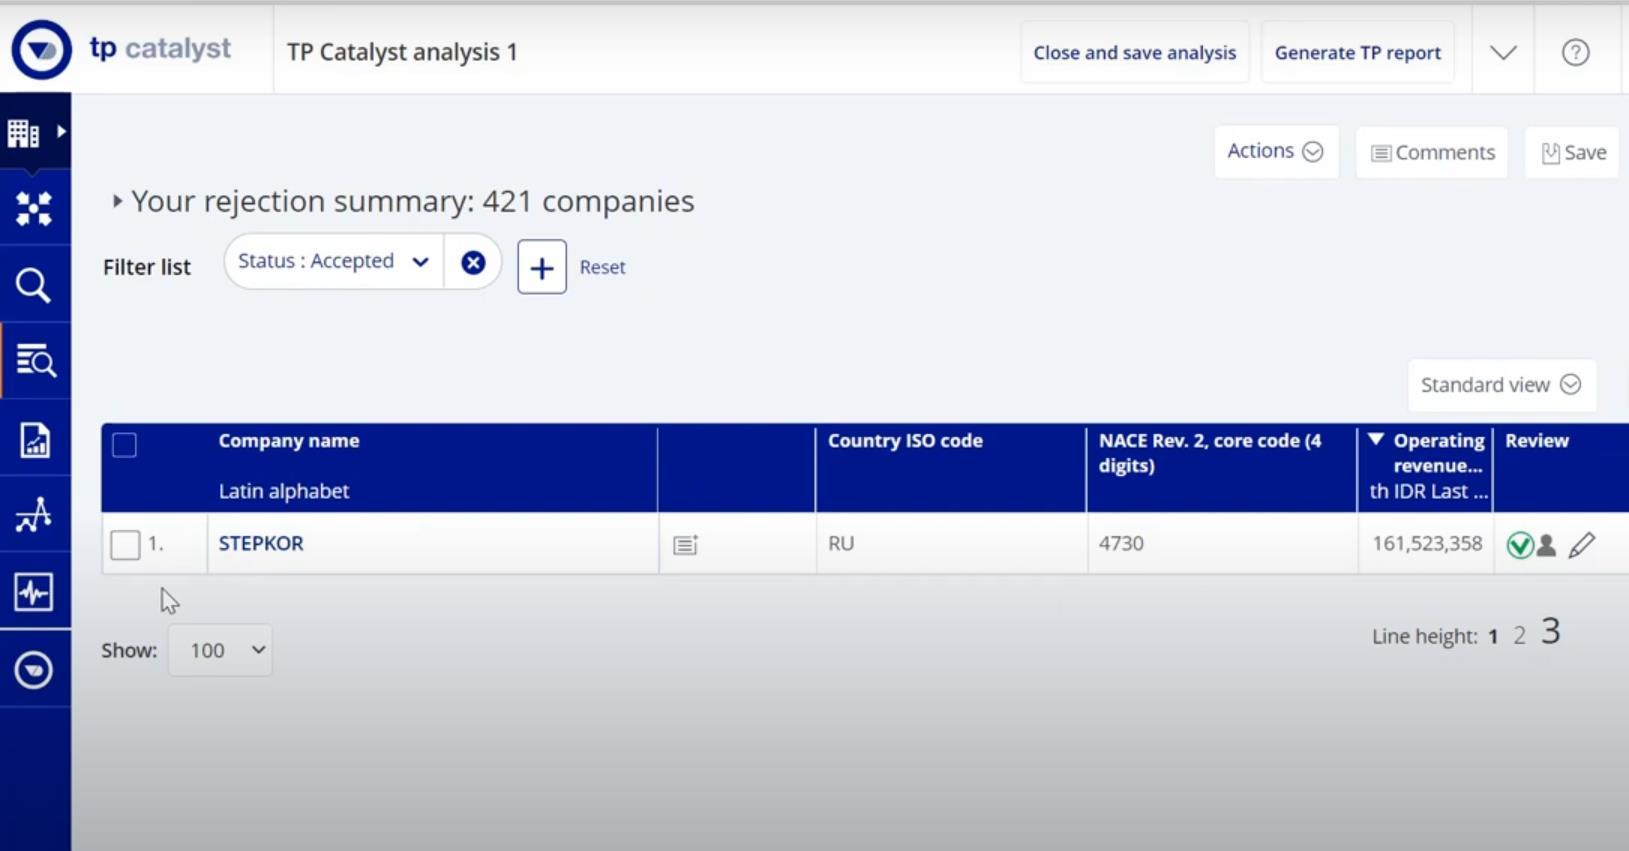
Task: Click the Reset filter link
Action: tap(602, 267)
